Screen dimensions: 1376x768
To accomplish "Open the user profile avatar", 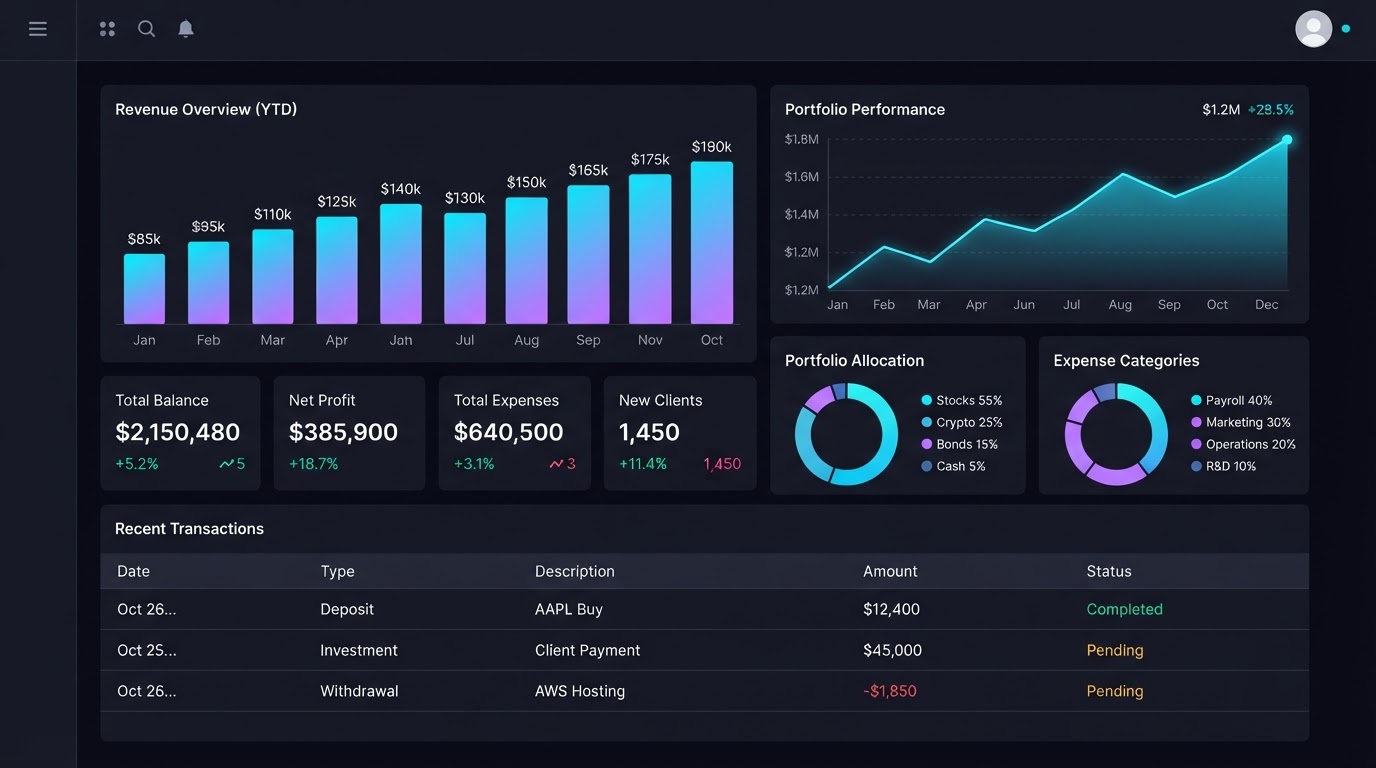I will click(1314, 29).
